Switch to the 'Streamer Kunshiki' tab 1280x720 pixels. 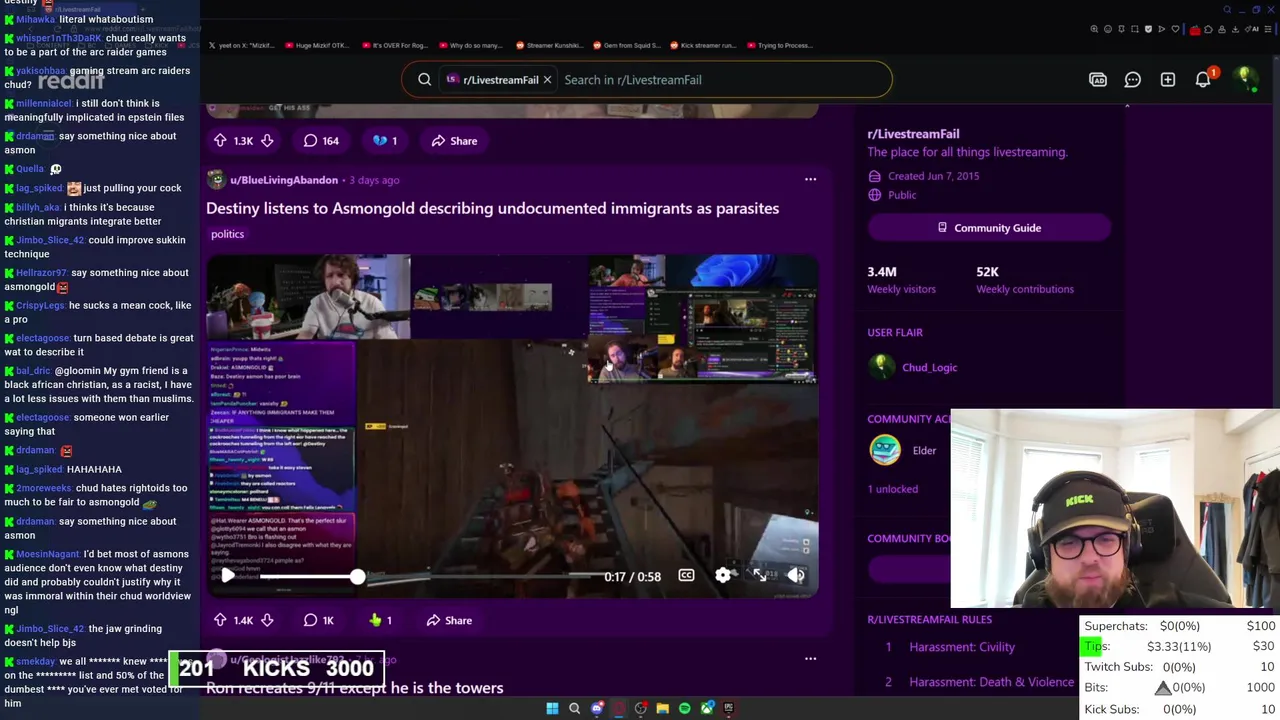click(x=549, y=45)
